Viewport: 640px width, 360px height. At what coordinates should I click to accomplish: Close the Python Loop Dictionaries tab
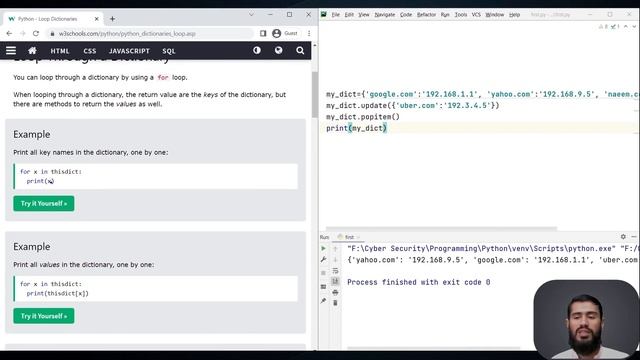point(97,19)
